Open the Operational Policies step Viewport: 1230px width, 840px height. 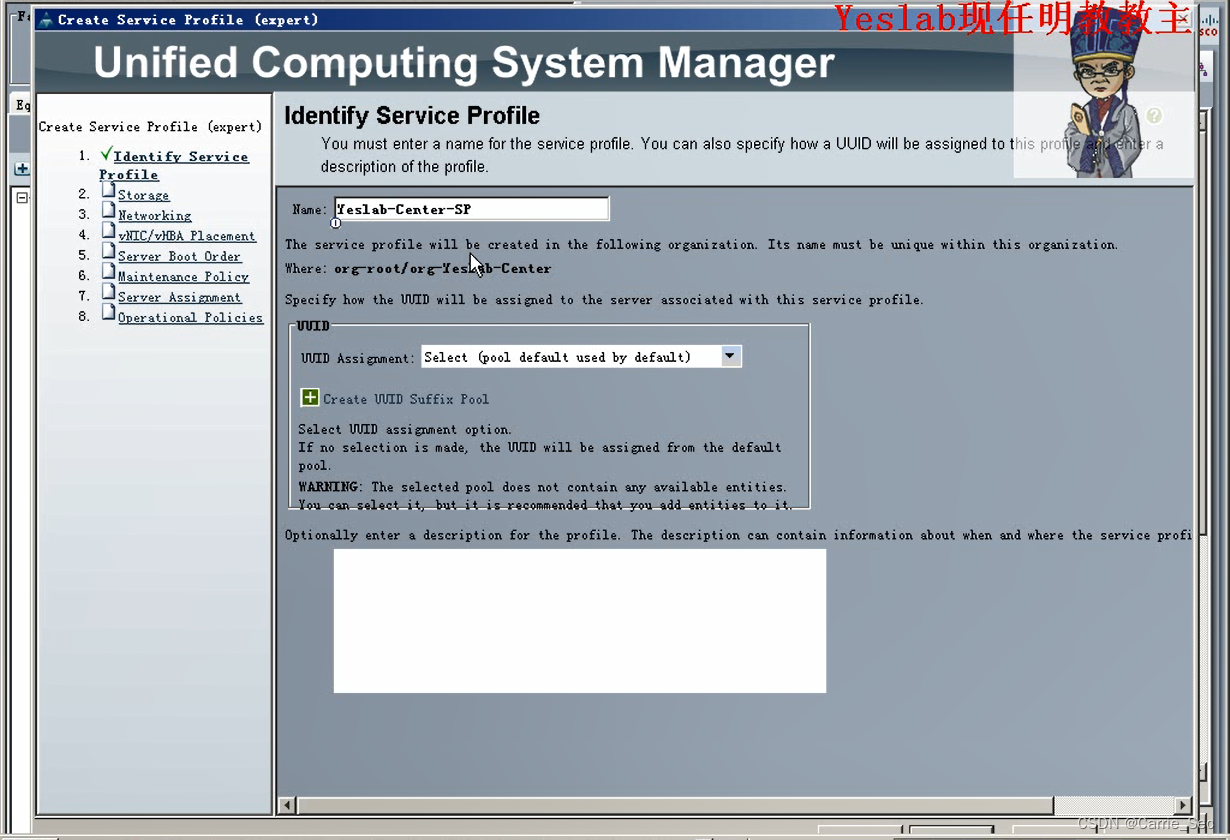[x=190, y=317]
